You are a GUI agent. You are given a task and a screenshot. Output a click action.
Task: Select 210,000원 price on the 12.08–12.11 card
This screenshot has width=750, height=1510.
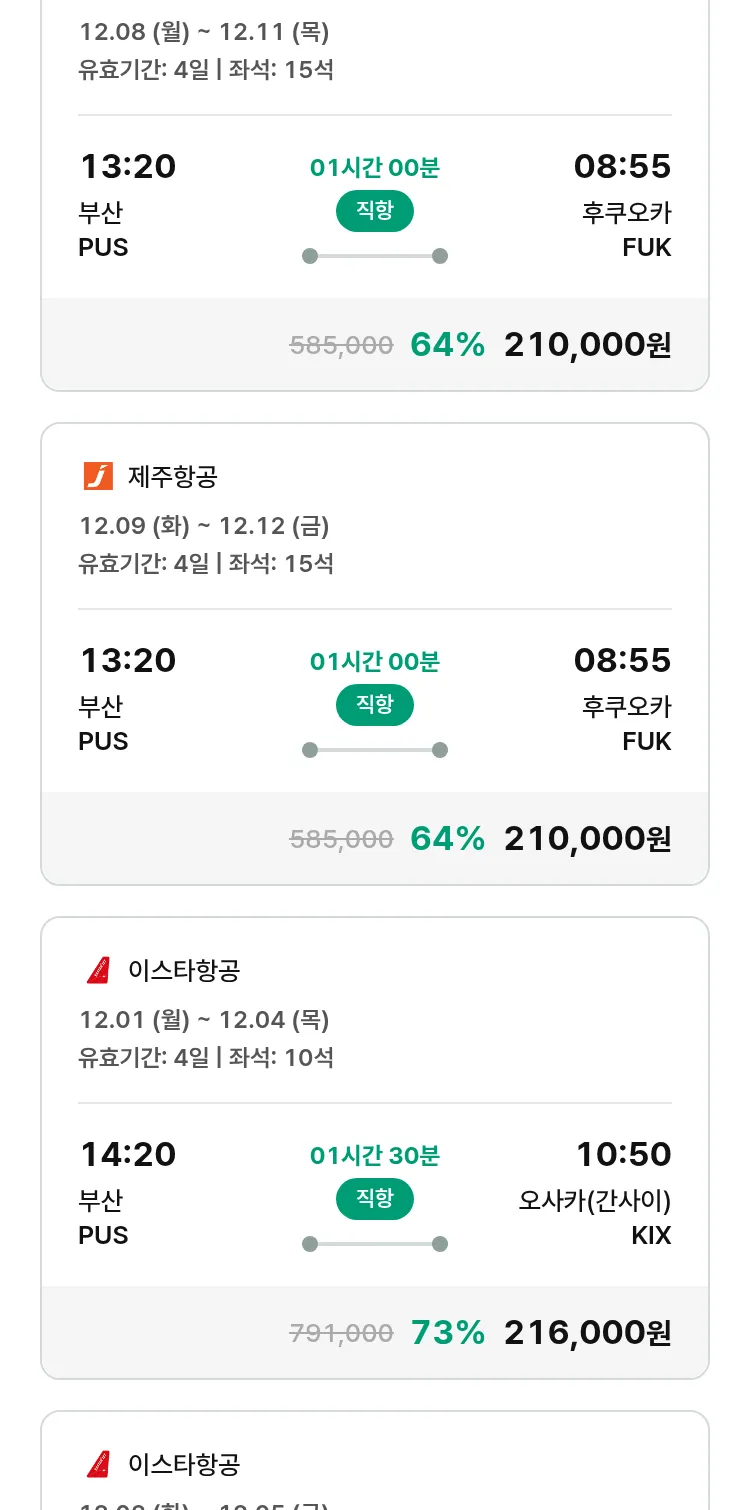pos(587,345)
